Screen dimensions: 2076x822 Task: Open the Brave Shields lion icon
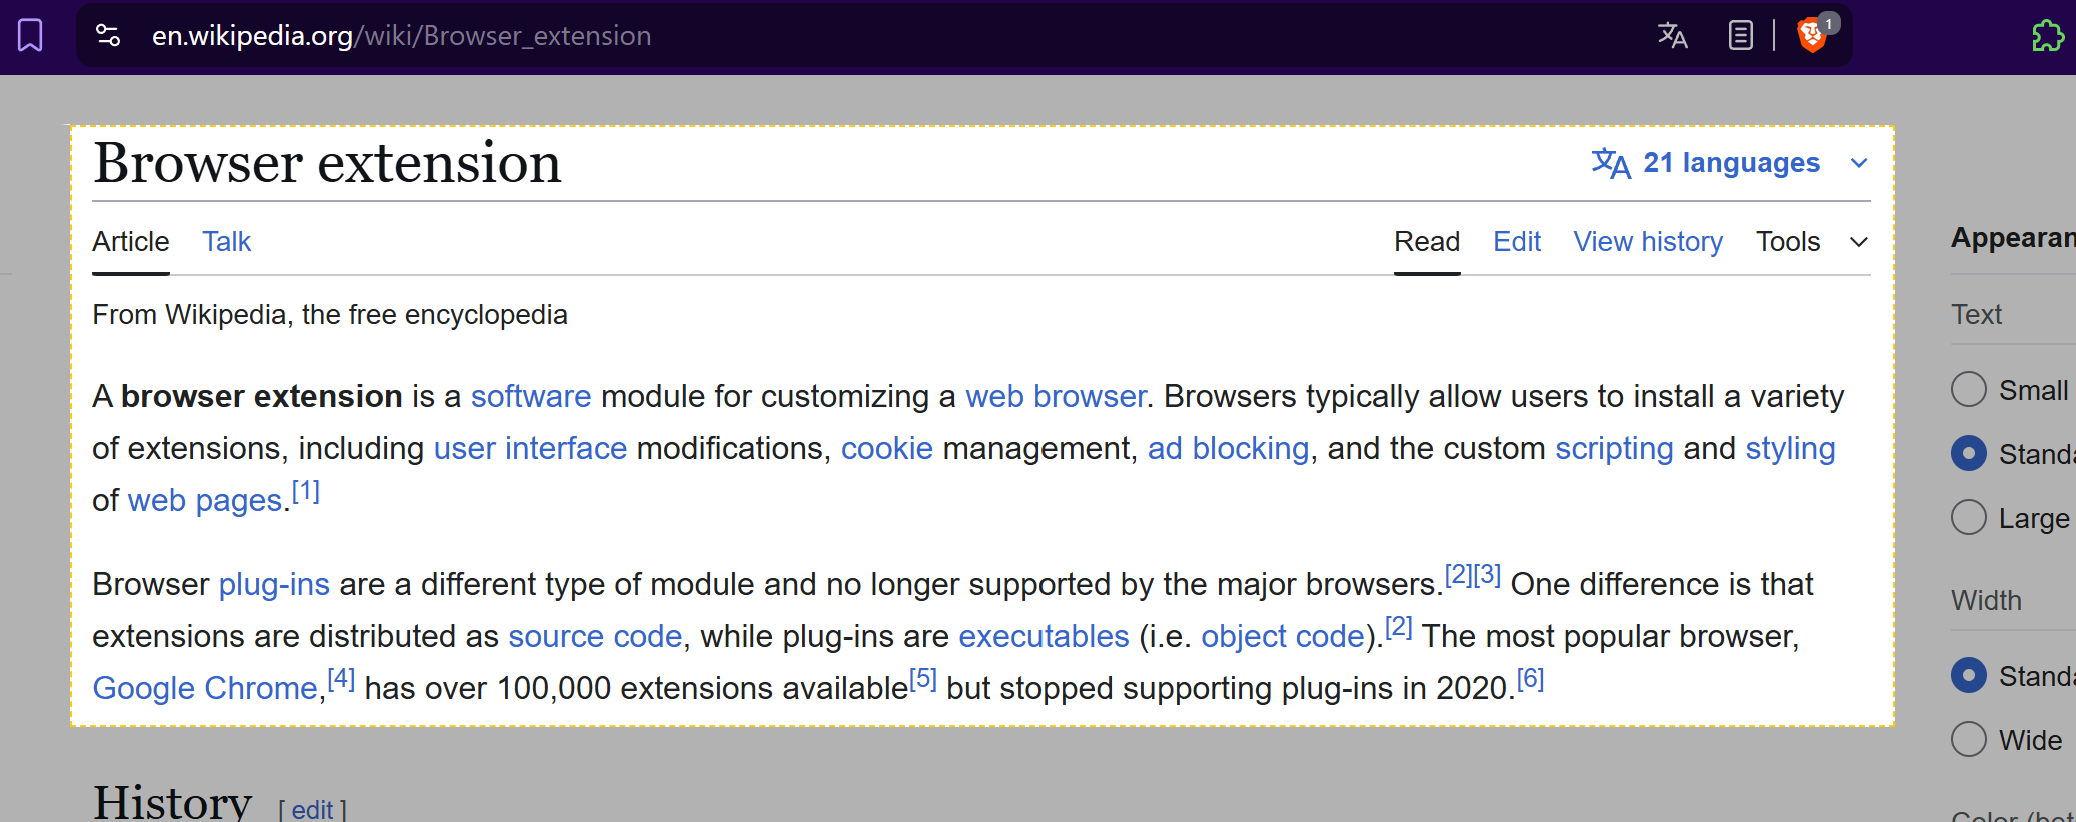tap(1811, 36)
